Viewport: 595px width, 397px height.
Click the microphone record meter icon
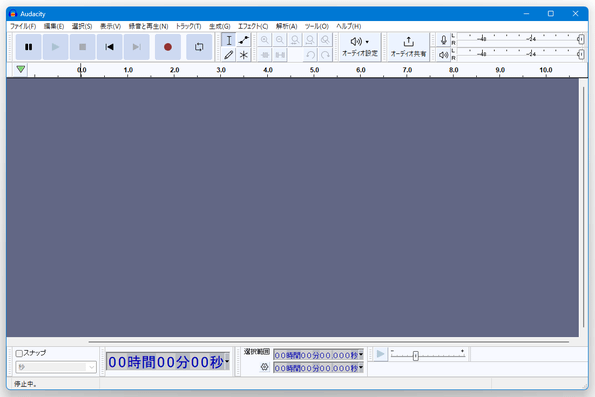pyautogui.click(x=443, y=40)
